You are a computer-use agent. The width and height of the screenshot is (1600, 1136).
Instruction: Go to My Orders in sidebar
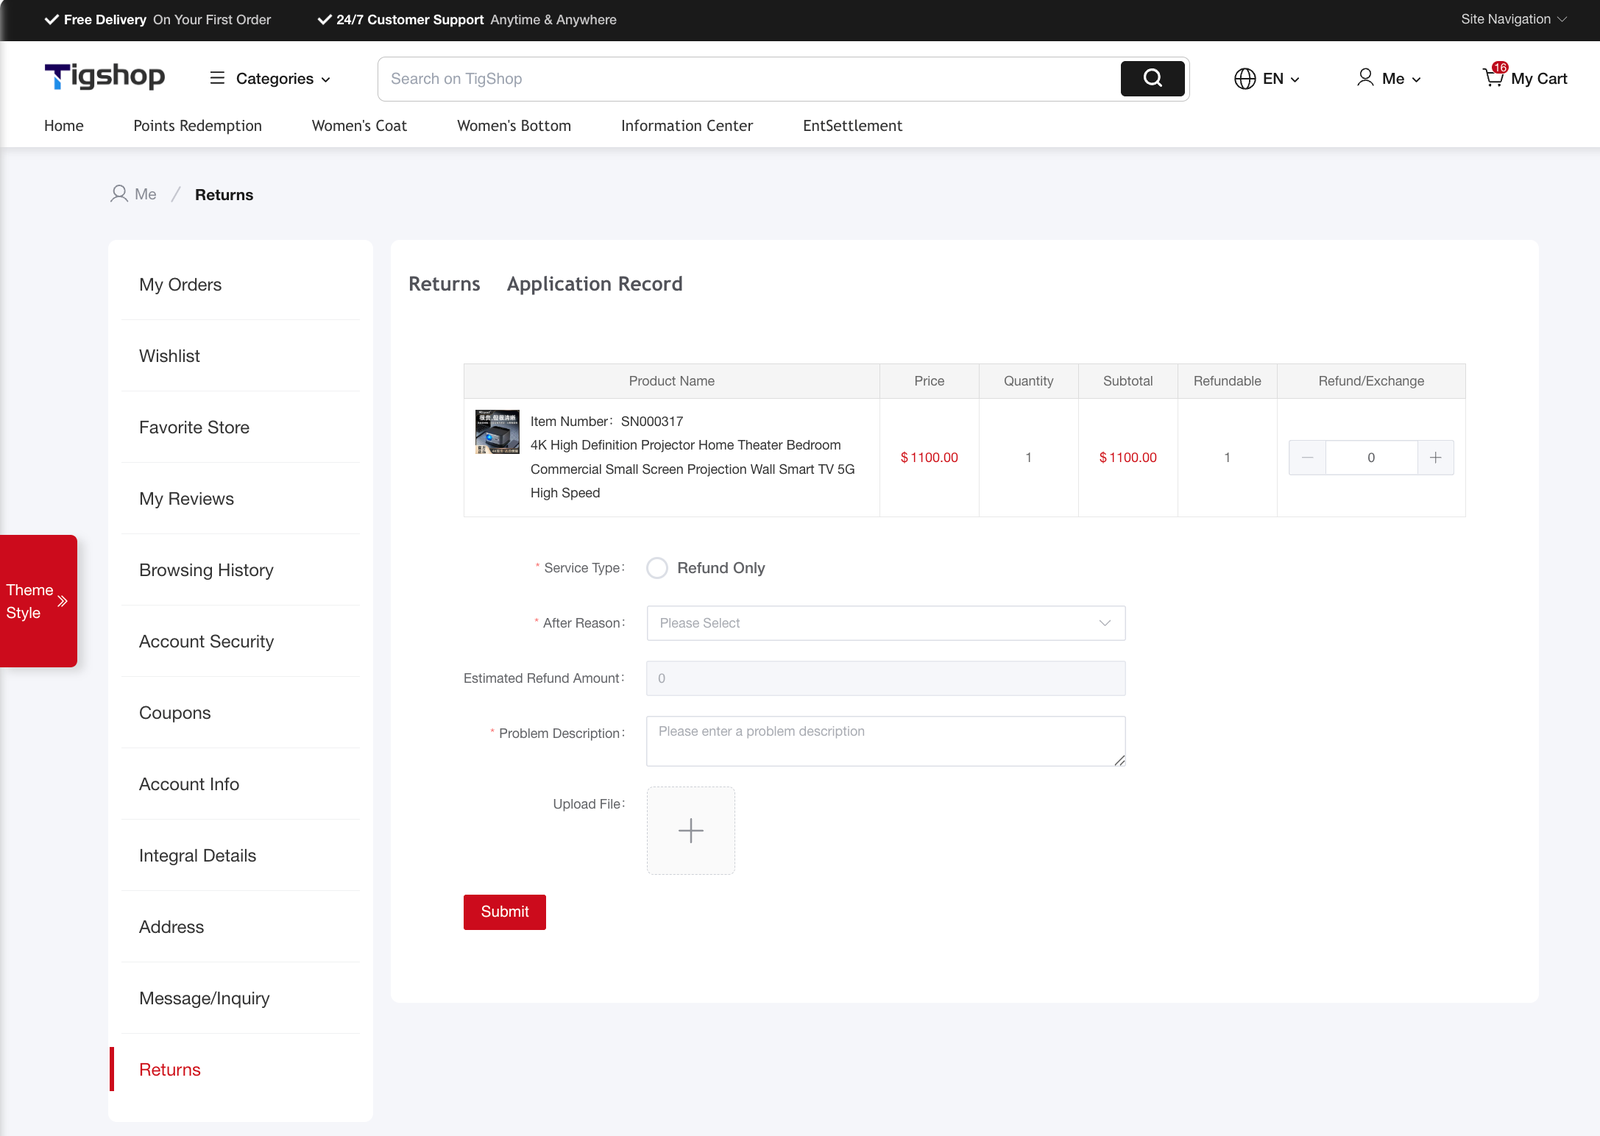click(x=180, y=285)
